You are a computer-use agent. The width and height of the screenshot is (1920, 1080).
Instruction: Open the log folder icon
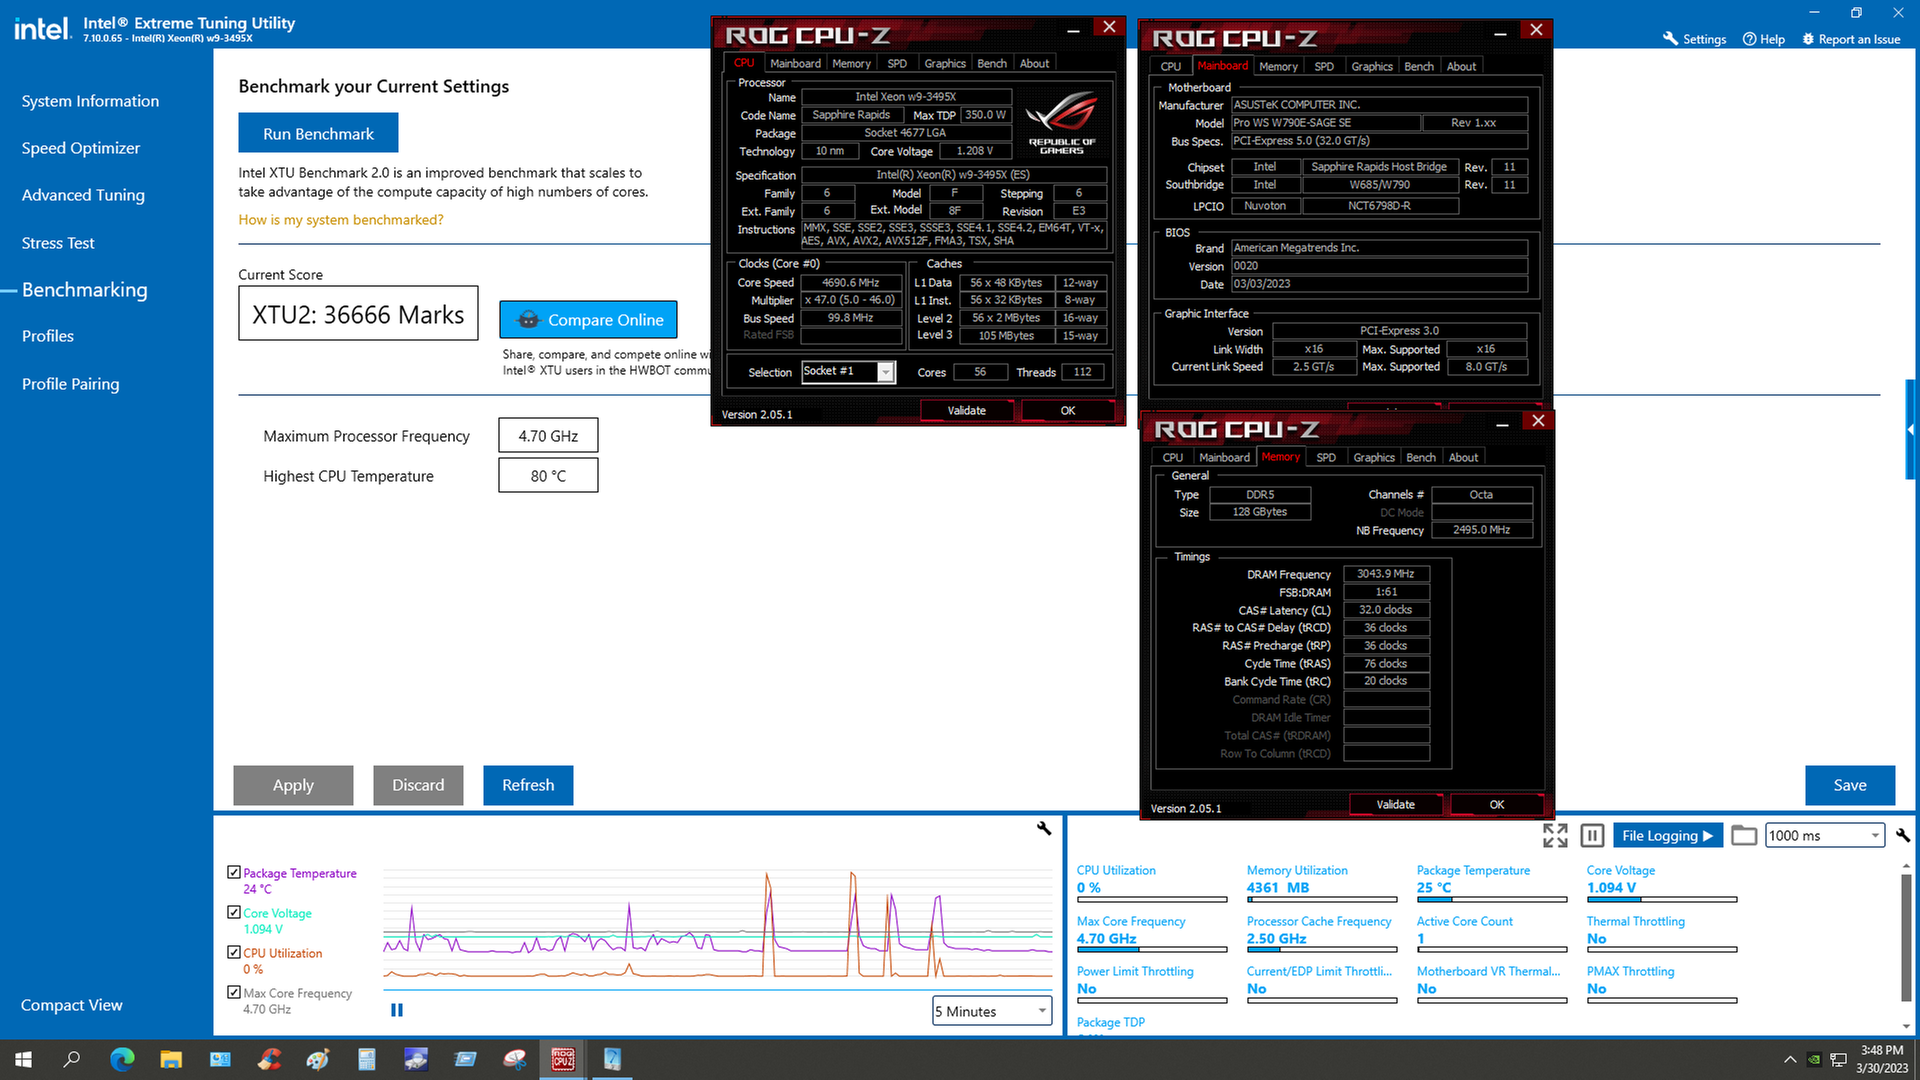(x=1744, y=835)
